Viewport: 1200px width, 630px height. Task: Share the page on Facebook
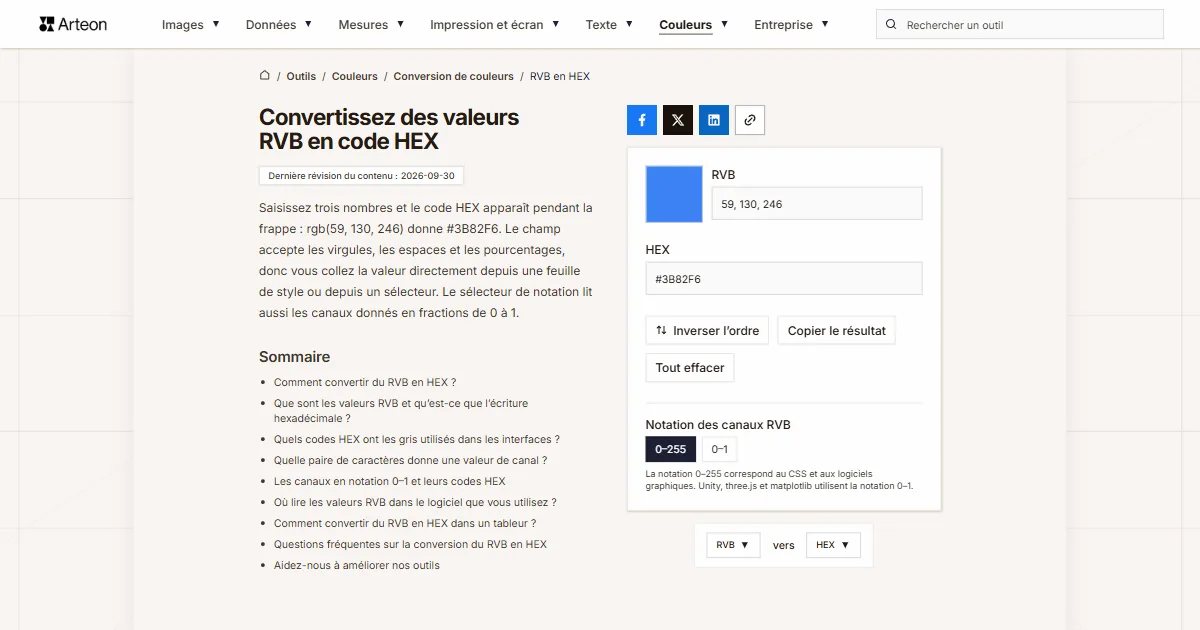tap(642, 120)
